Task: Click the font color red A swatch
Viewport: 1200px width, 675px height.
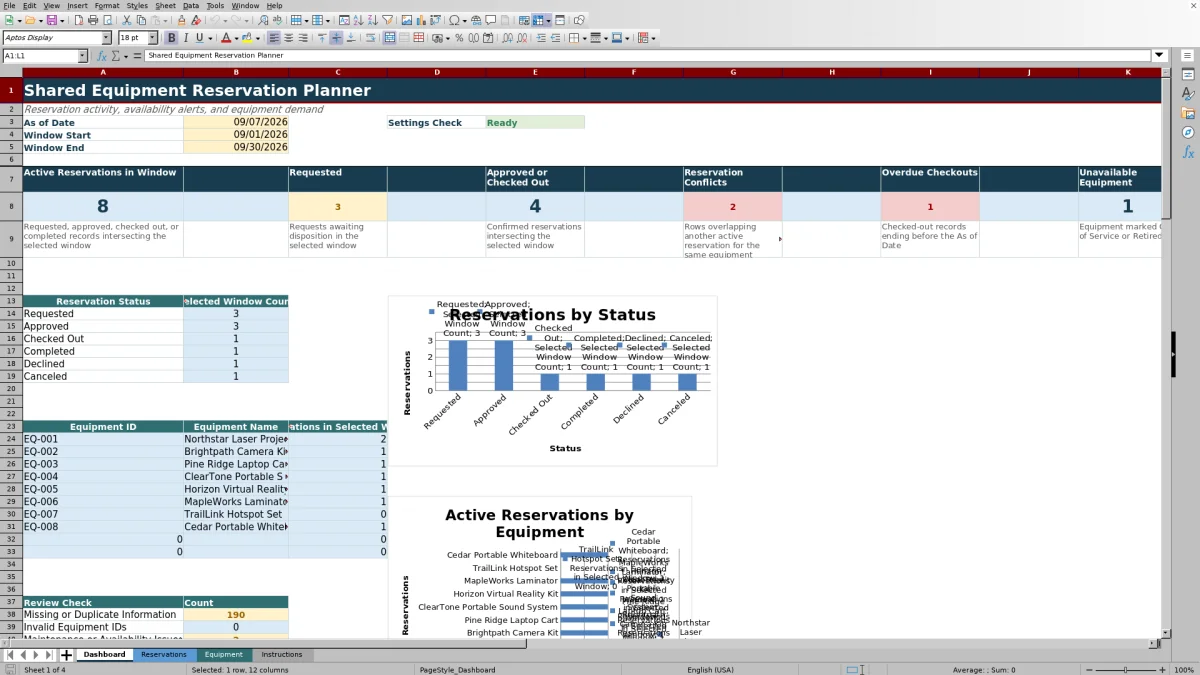Action: point(225,38)
